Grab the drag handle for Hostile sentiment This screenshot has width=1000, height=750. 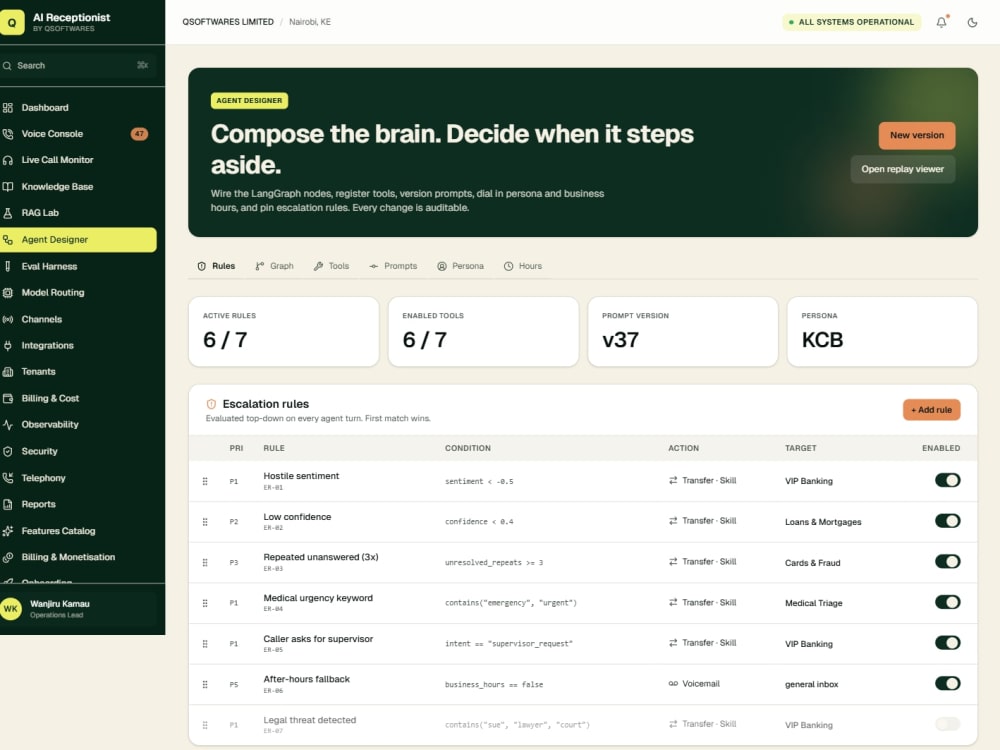pos(205,482)
